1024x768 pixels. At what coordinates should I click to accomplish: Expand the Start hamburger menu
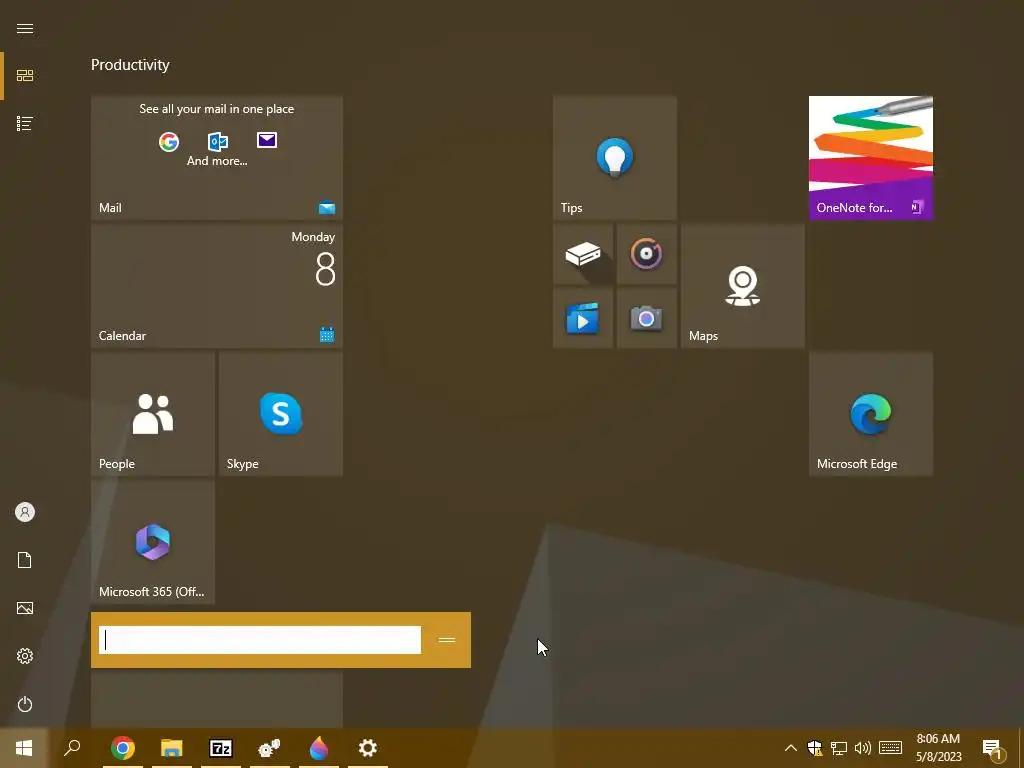[25, 28]
